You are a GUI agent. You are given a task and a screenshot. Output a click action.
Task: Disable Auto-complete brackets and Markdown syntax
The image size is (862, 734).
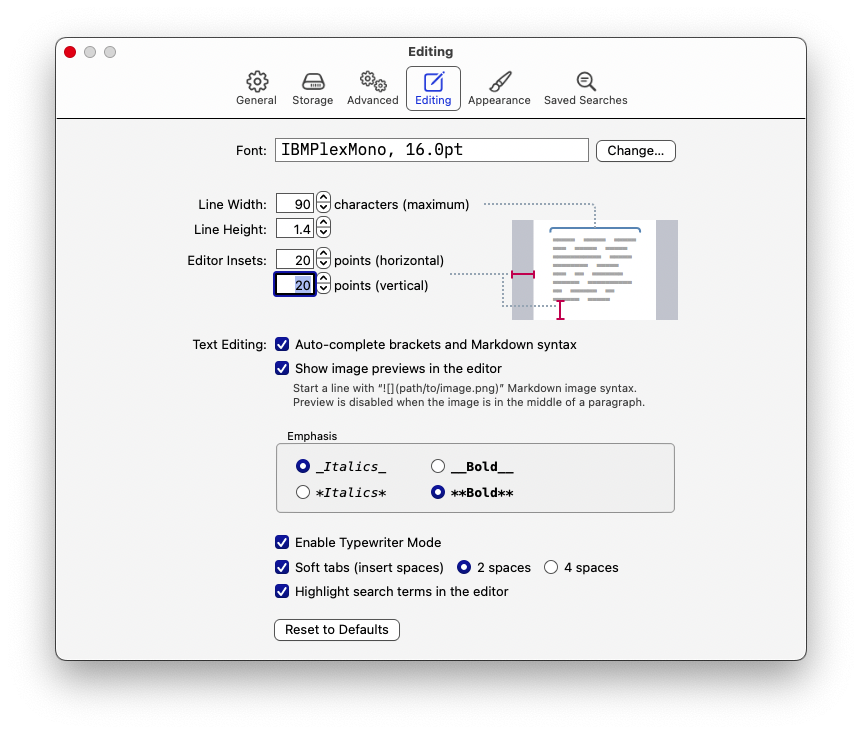[x=282, y=344]
